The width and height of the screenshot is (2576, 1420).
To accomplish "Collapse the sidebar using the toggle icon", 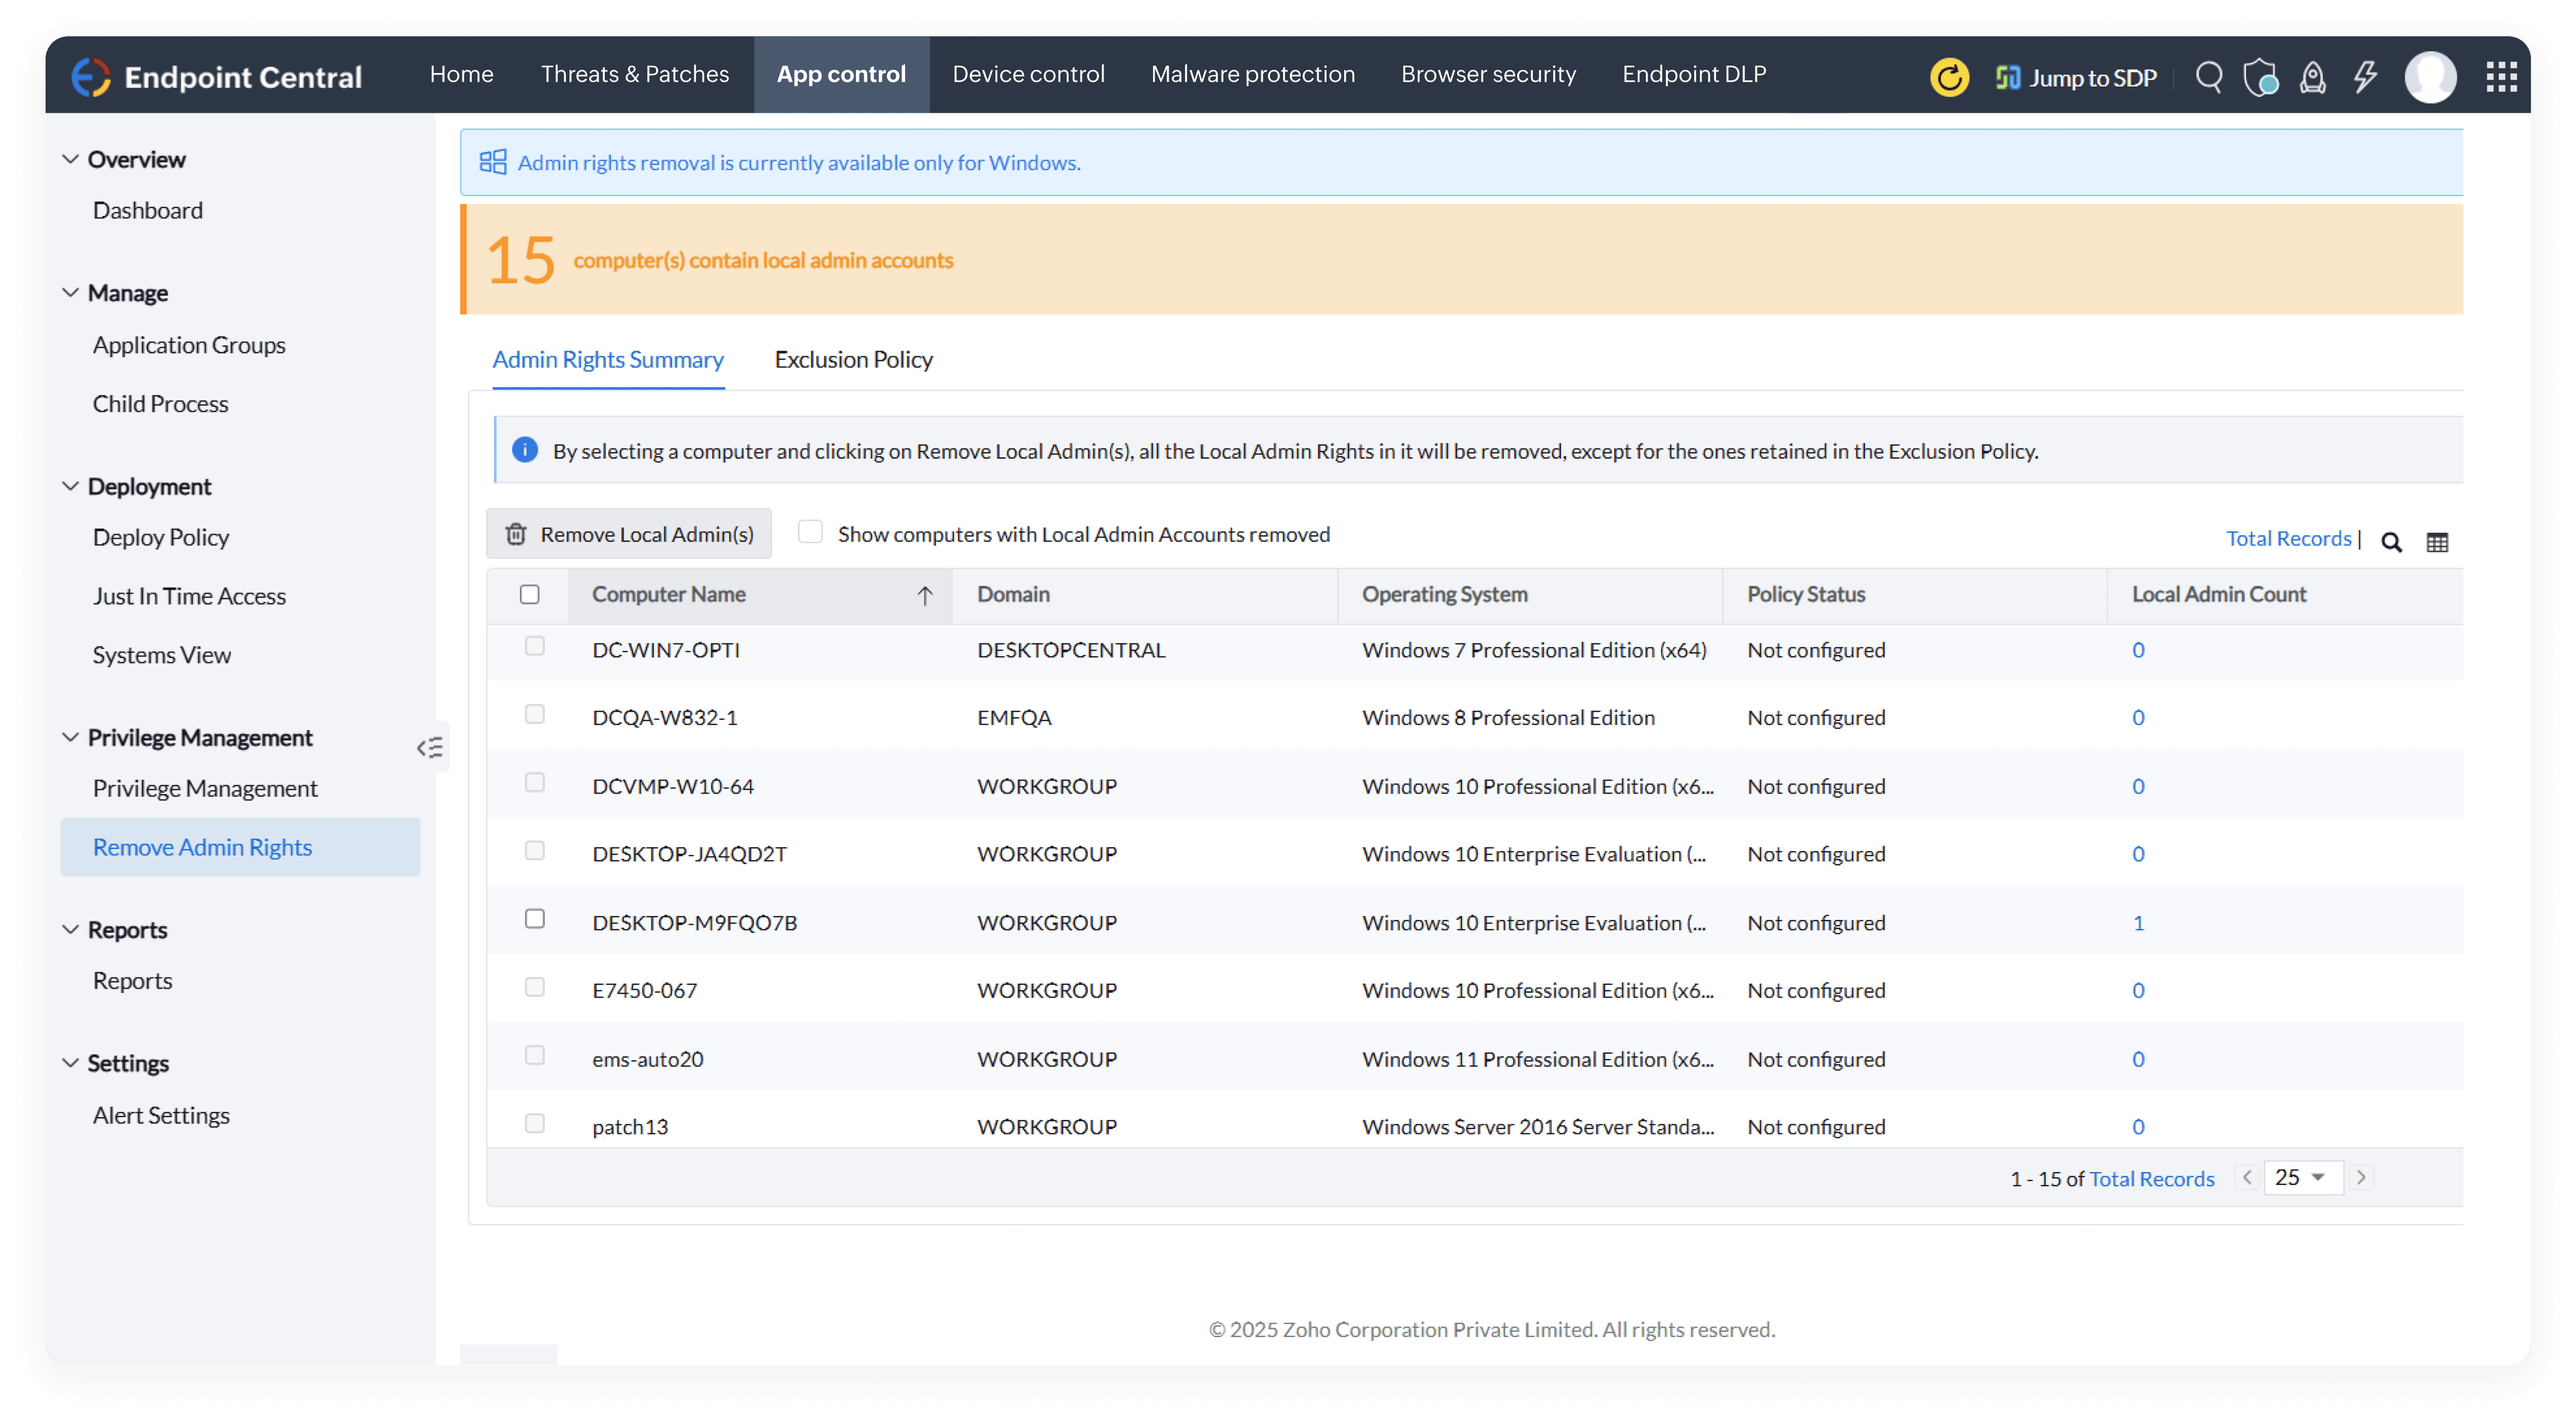I will tap(430, 747).
